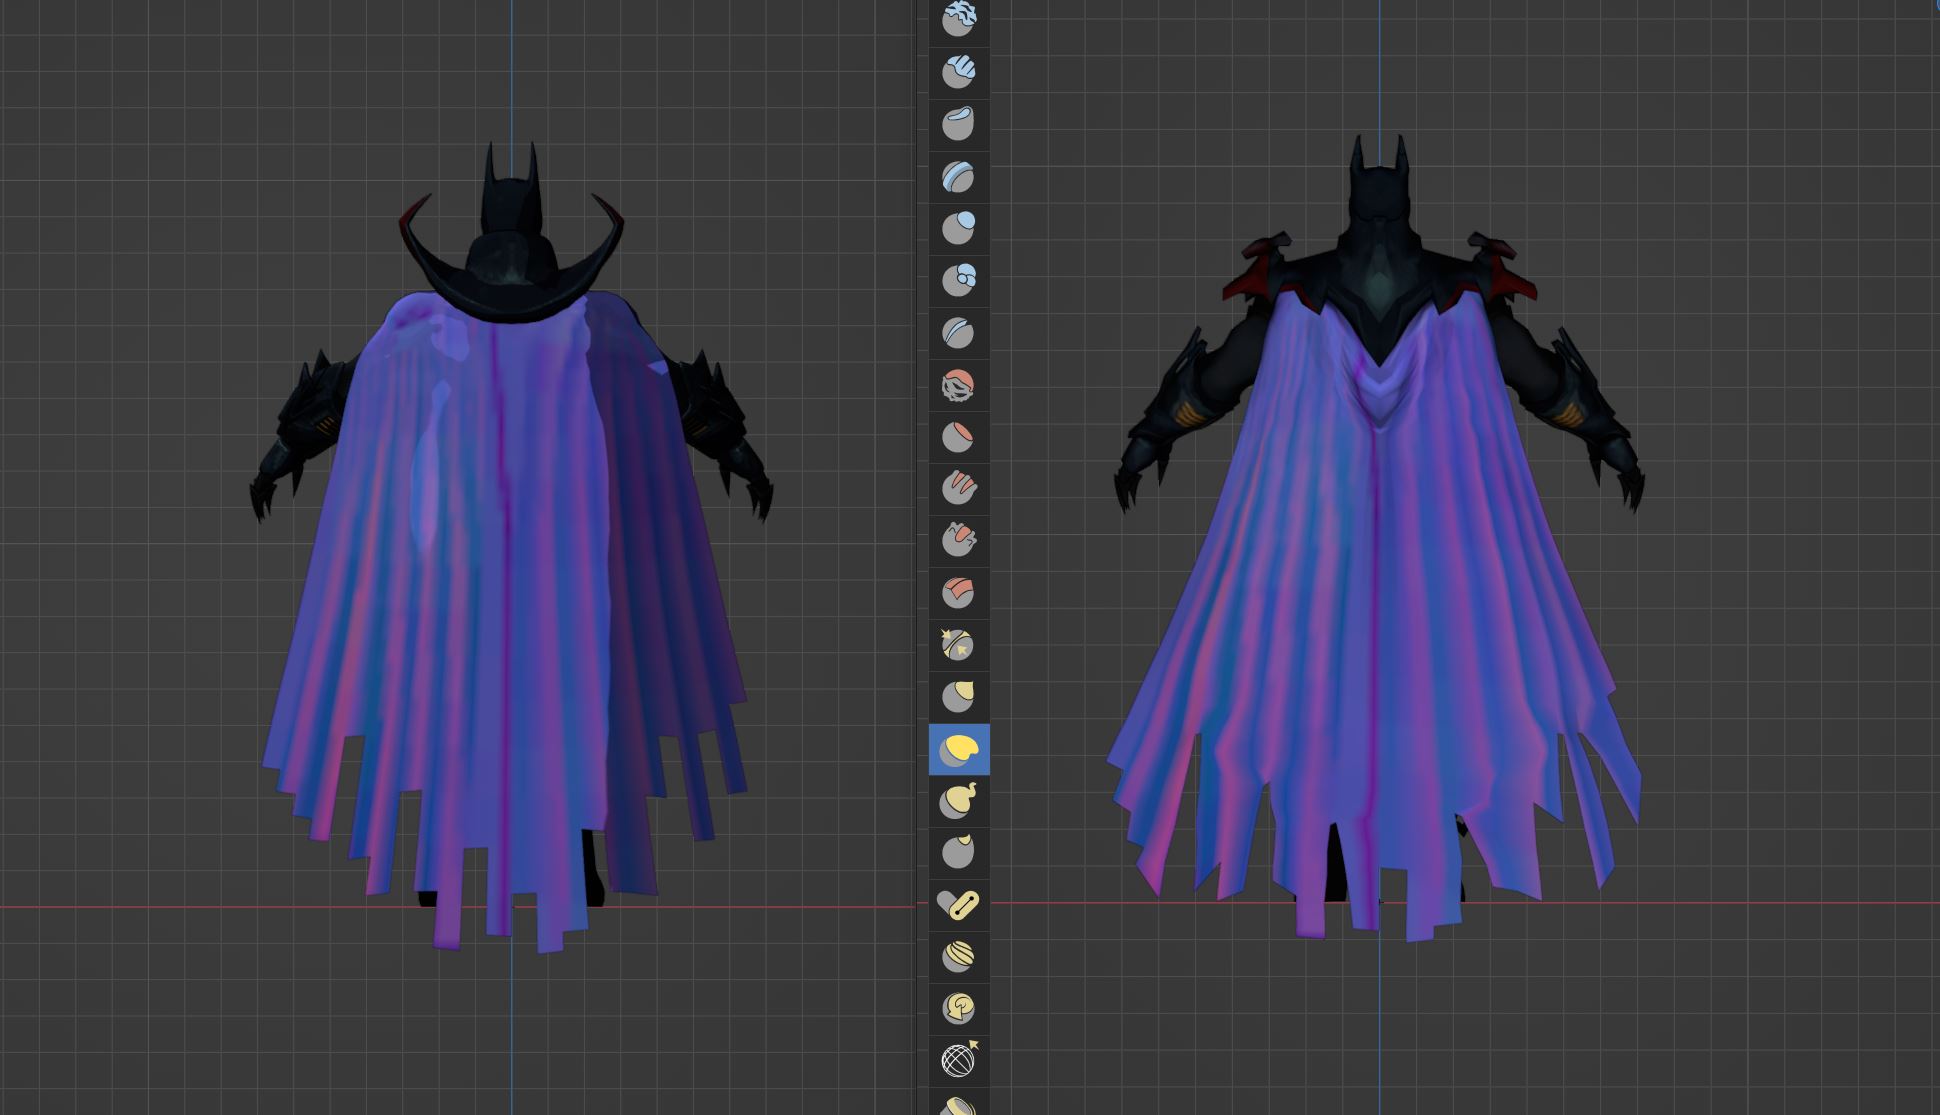
Task: Pick the Blob sculpt brush
Action: (958, 281)
